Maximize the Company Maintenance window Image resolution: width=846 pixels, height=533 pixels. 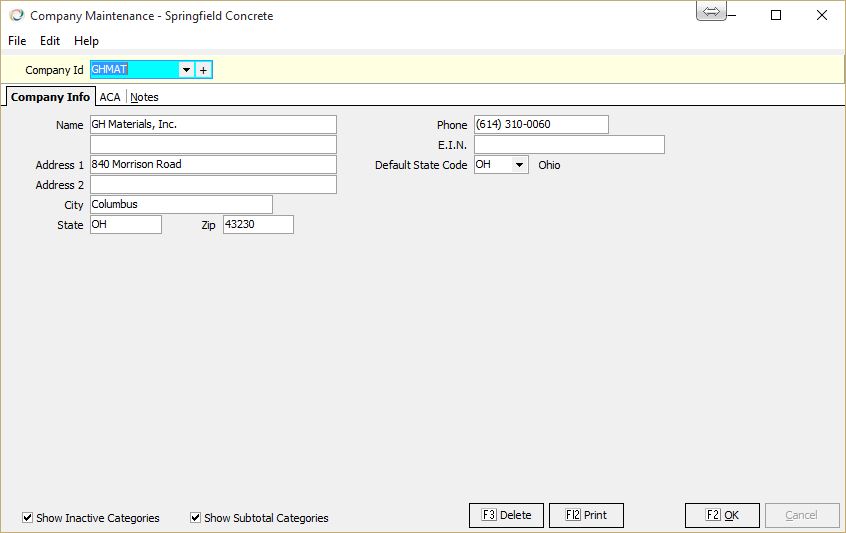point(776,15)
